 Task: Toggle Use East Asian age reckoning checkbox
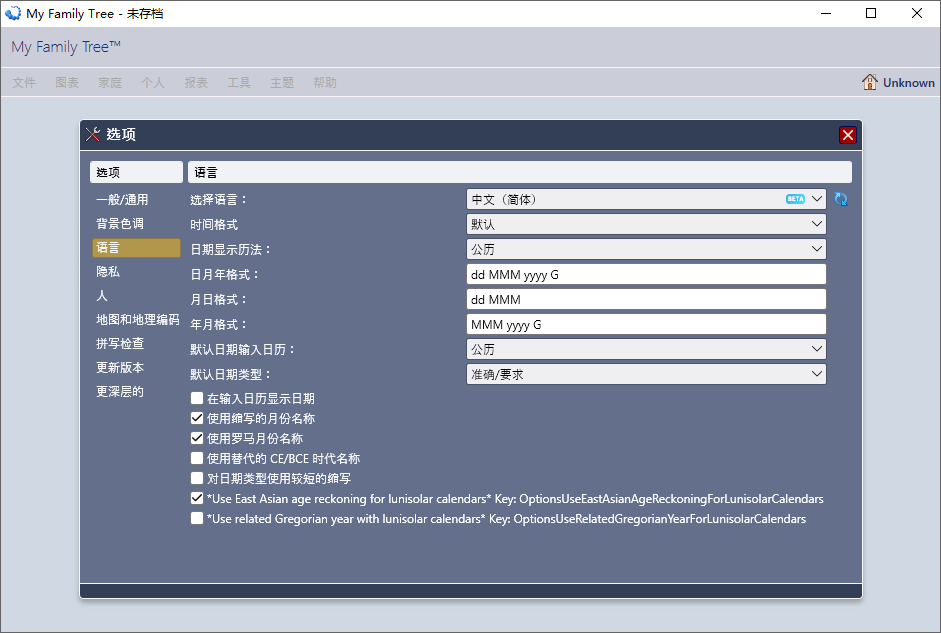[197, 498]
